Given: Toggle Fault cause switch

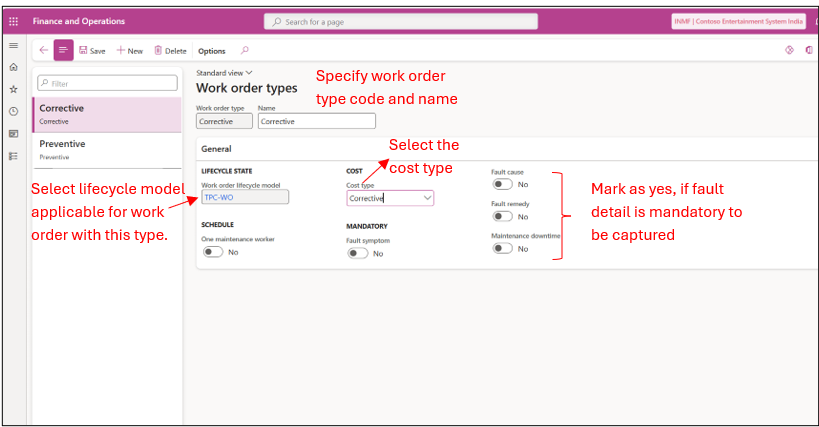Looking at the screenshot, I should [x=502, y=184].
